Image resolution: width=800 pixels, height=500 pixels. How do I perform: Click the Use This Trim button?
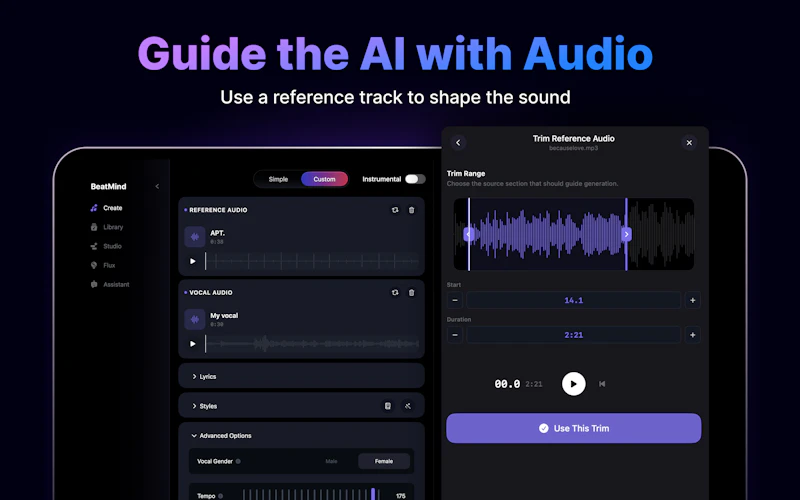(573, 428)
